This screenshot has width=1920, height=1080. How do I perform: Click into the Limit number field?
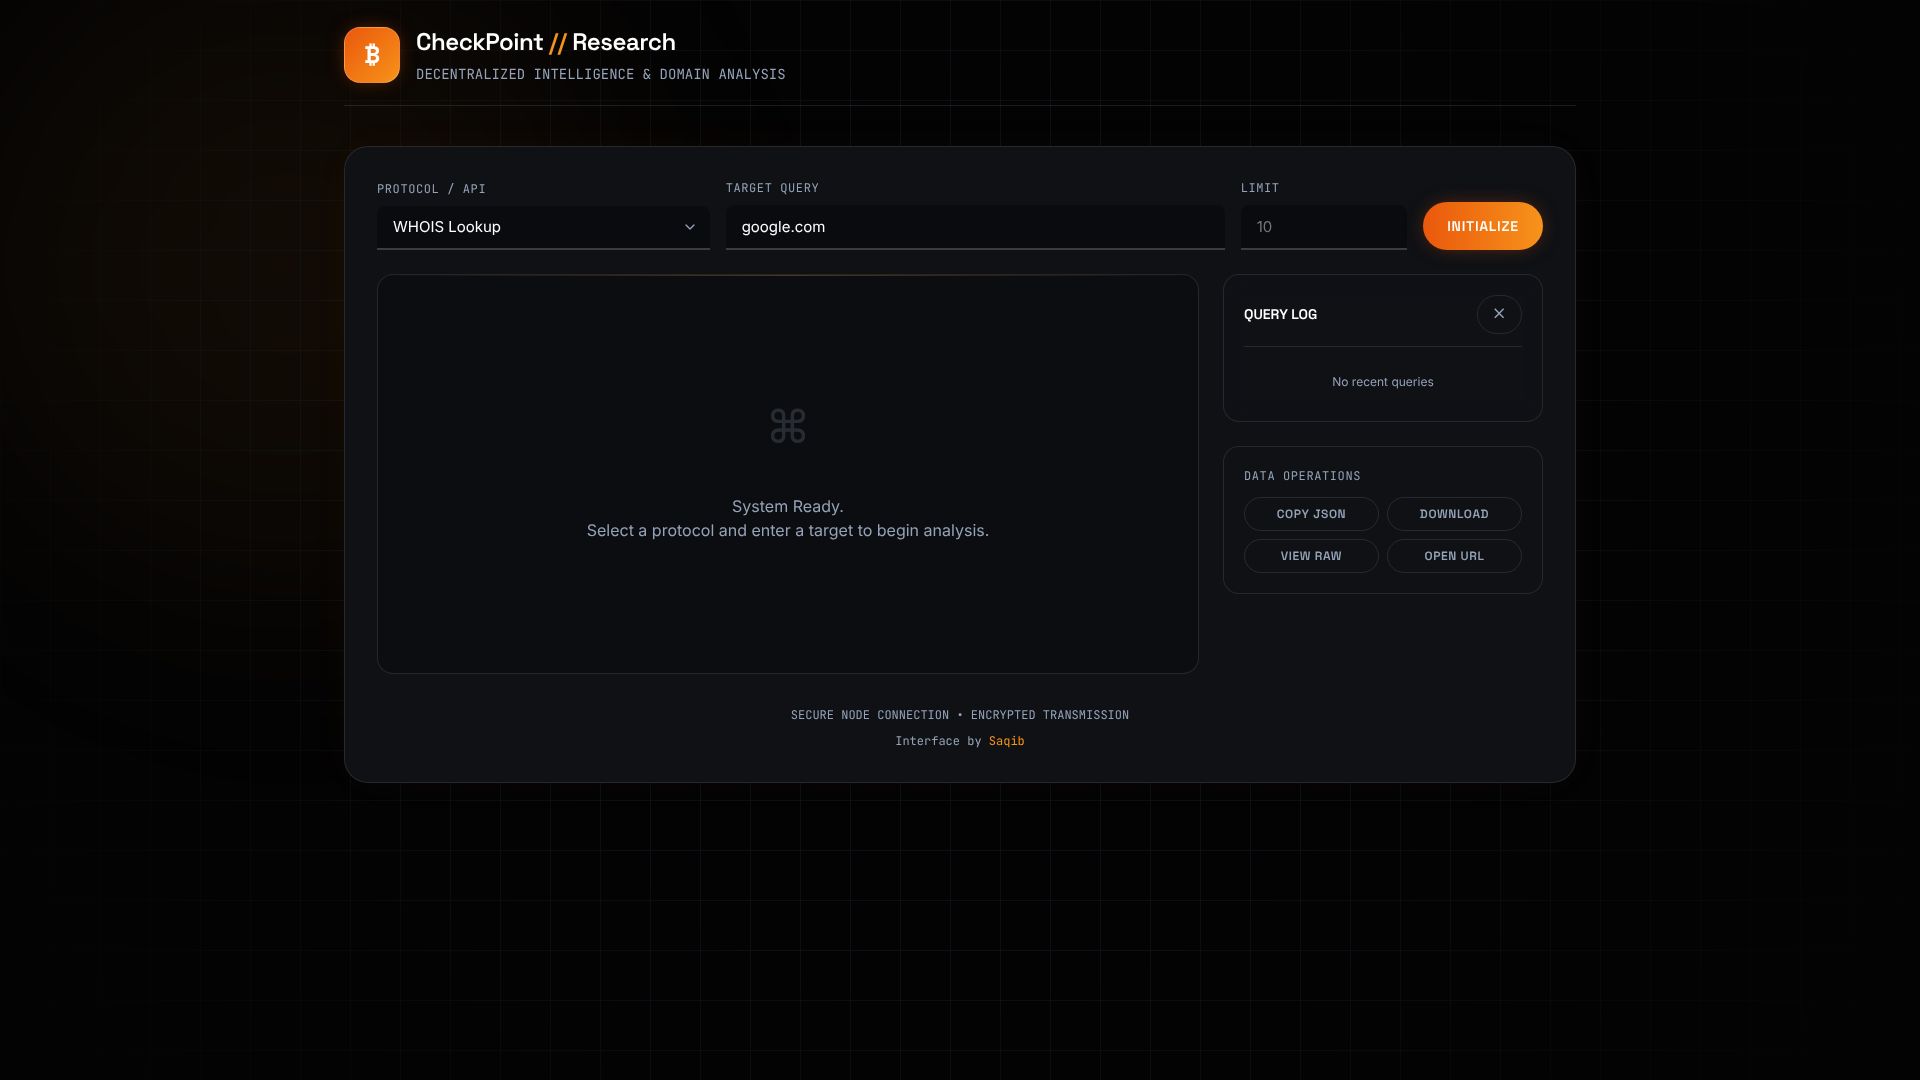point(1323,227)
